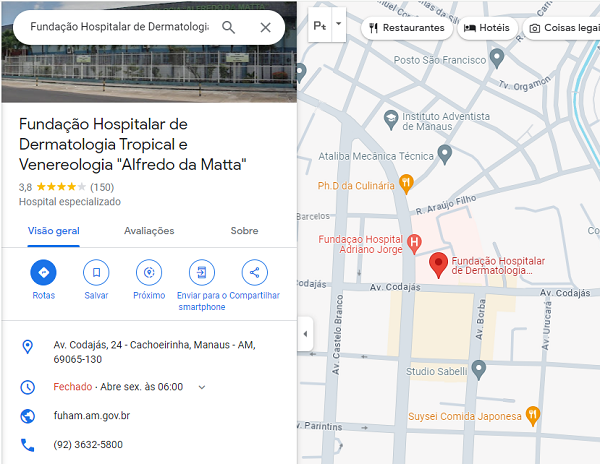Screen dimensions: 600x464
Task: Click the globe website icon
Action: [x=28, y=416]
